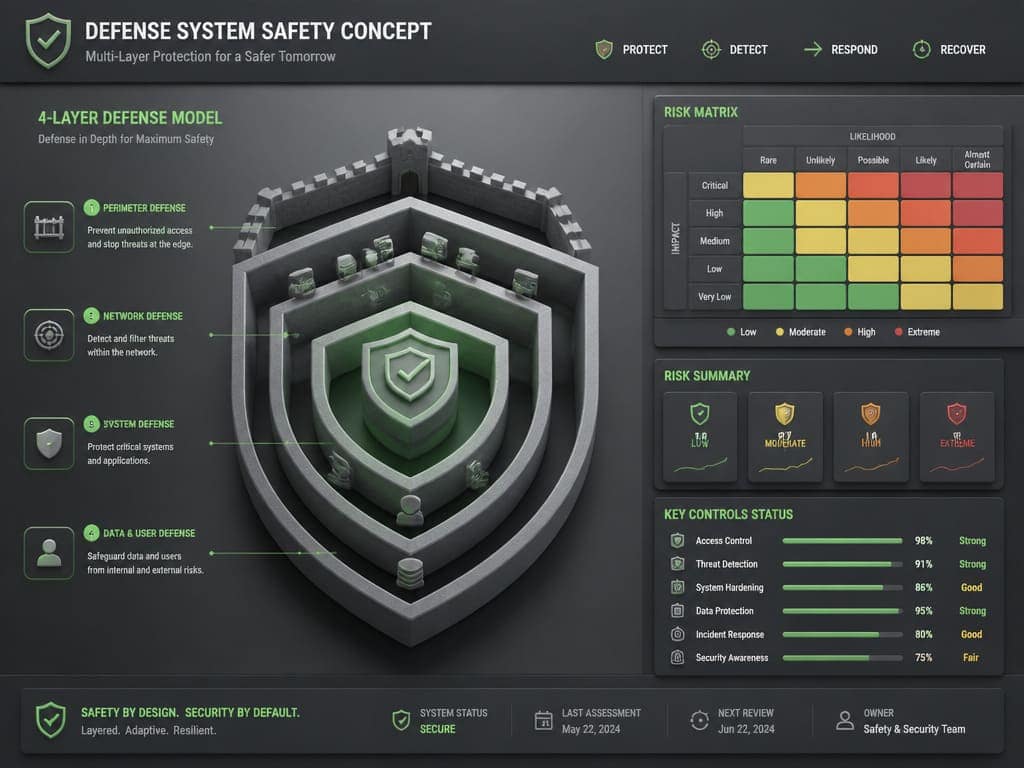Click the Last Assessment calendar icon
Viewport: 1024px width, 768px height.
pyautogui.click(x=543, y=721)
